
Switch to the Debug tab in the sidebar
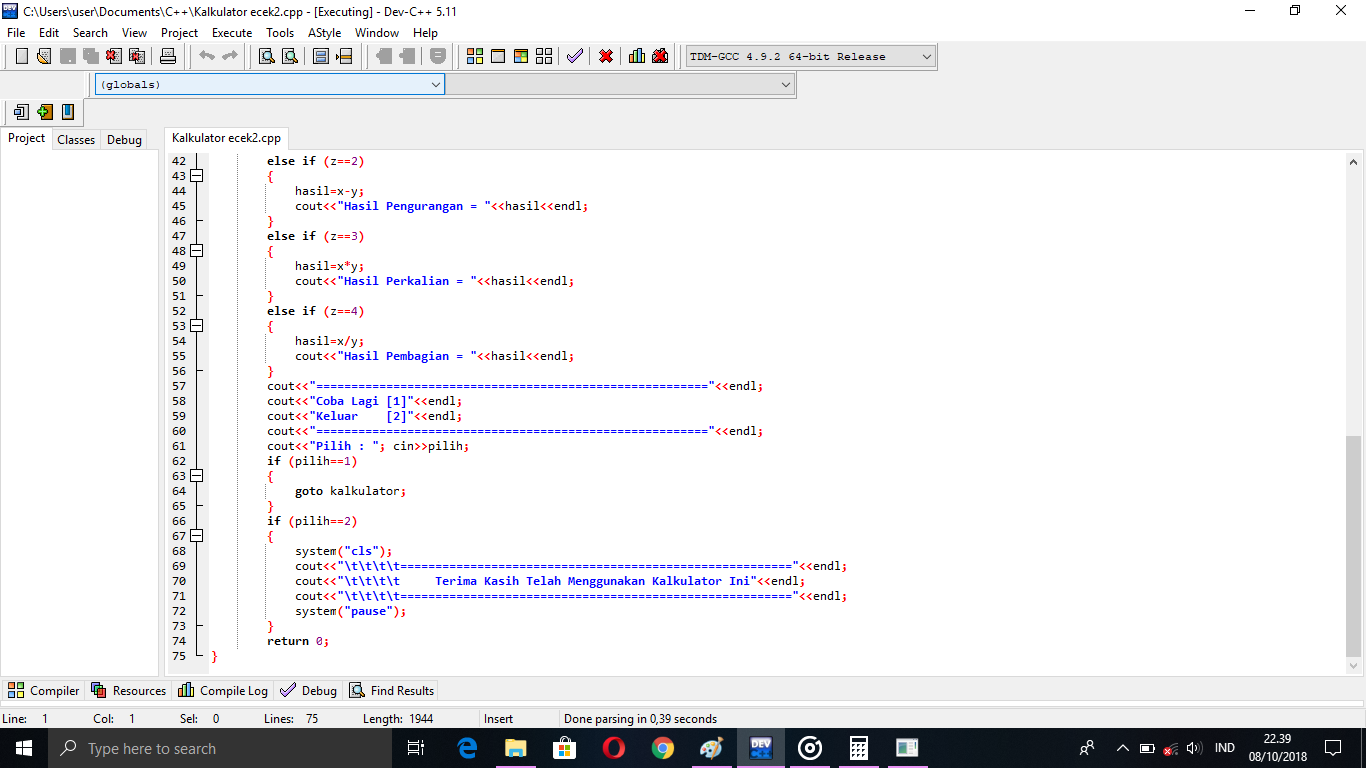[124, 140]
